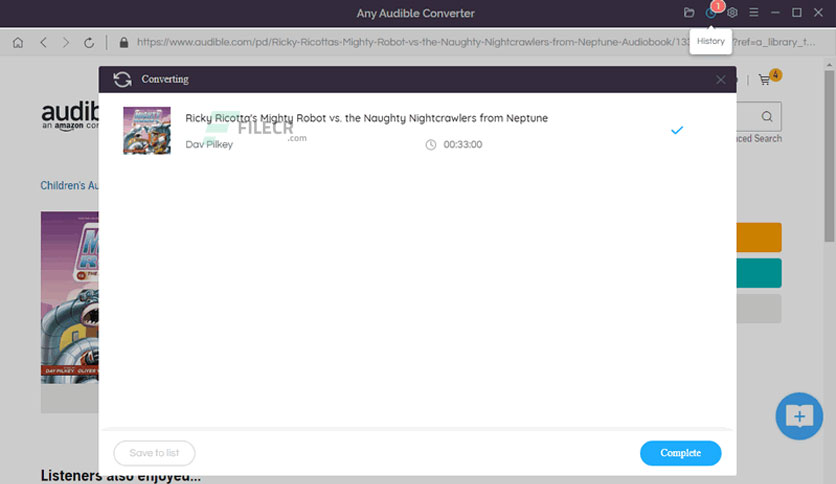This screenshot has width=836, height=484.
Task: Click the teal button on Audible page
Action: pos(759,273)
